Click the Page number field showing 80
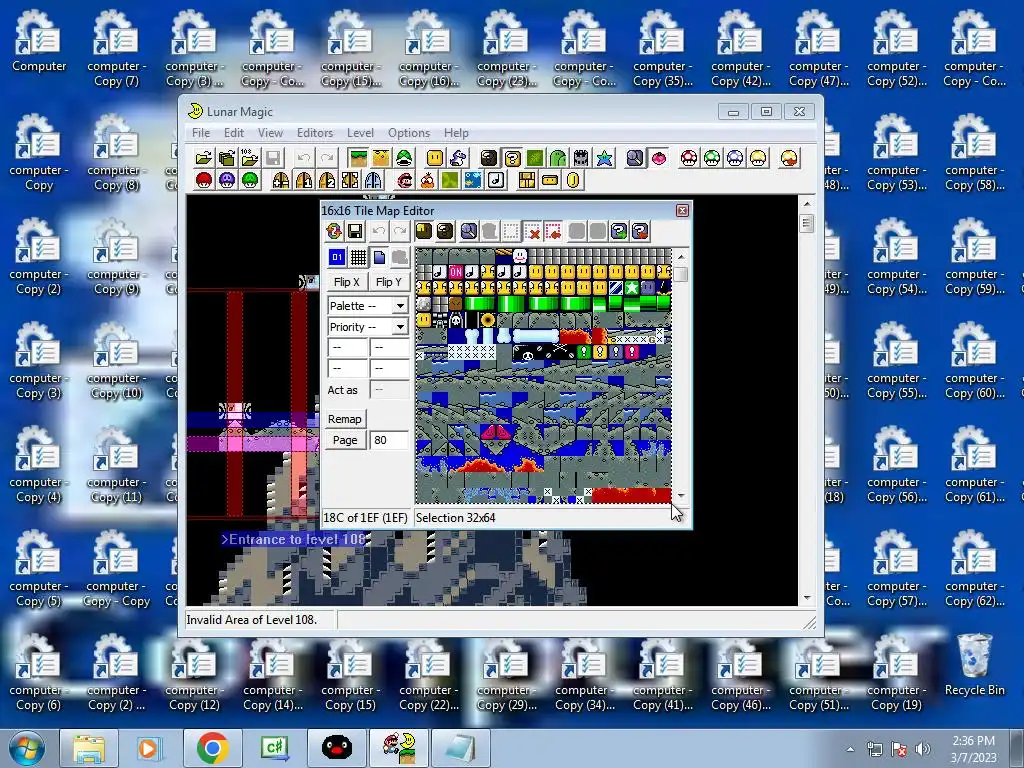The height and width of the screenshot is (768, 1024). pos(389,440)
